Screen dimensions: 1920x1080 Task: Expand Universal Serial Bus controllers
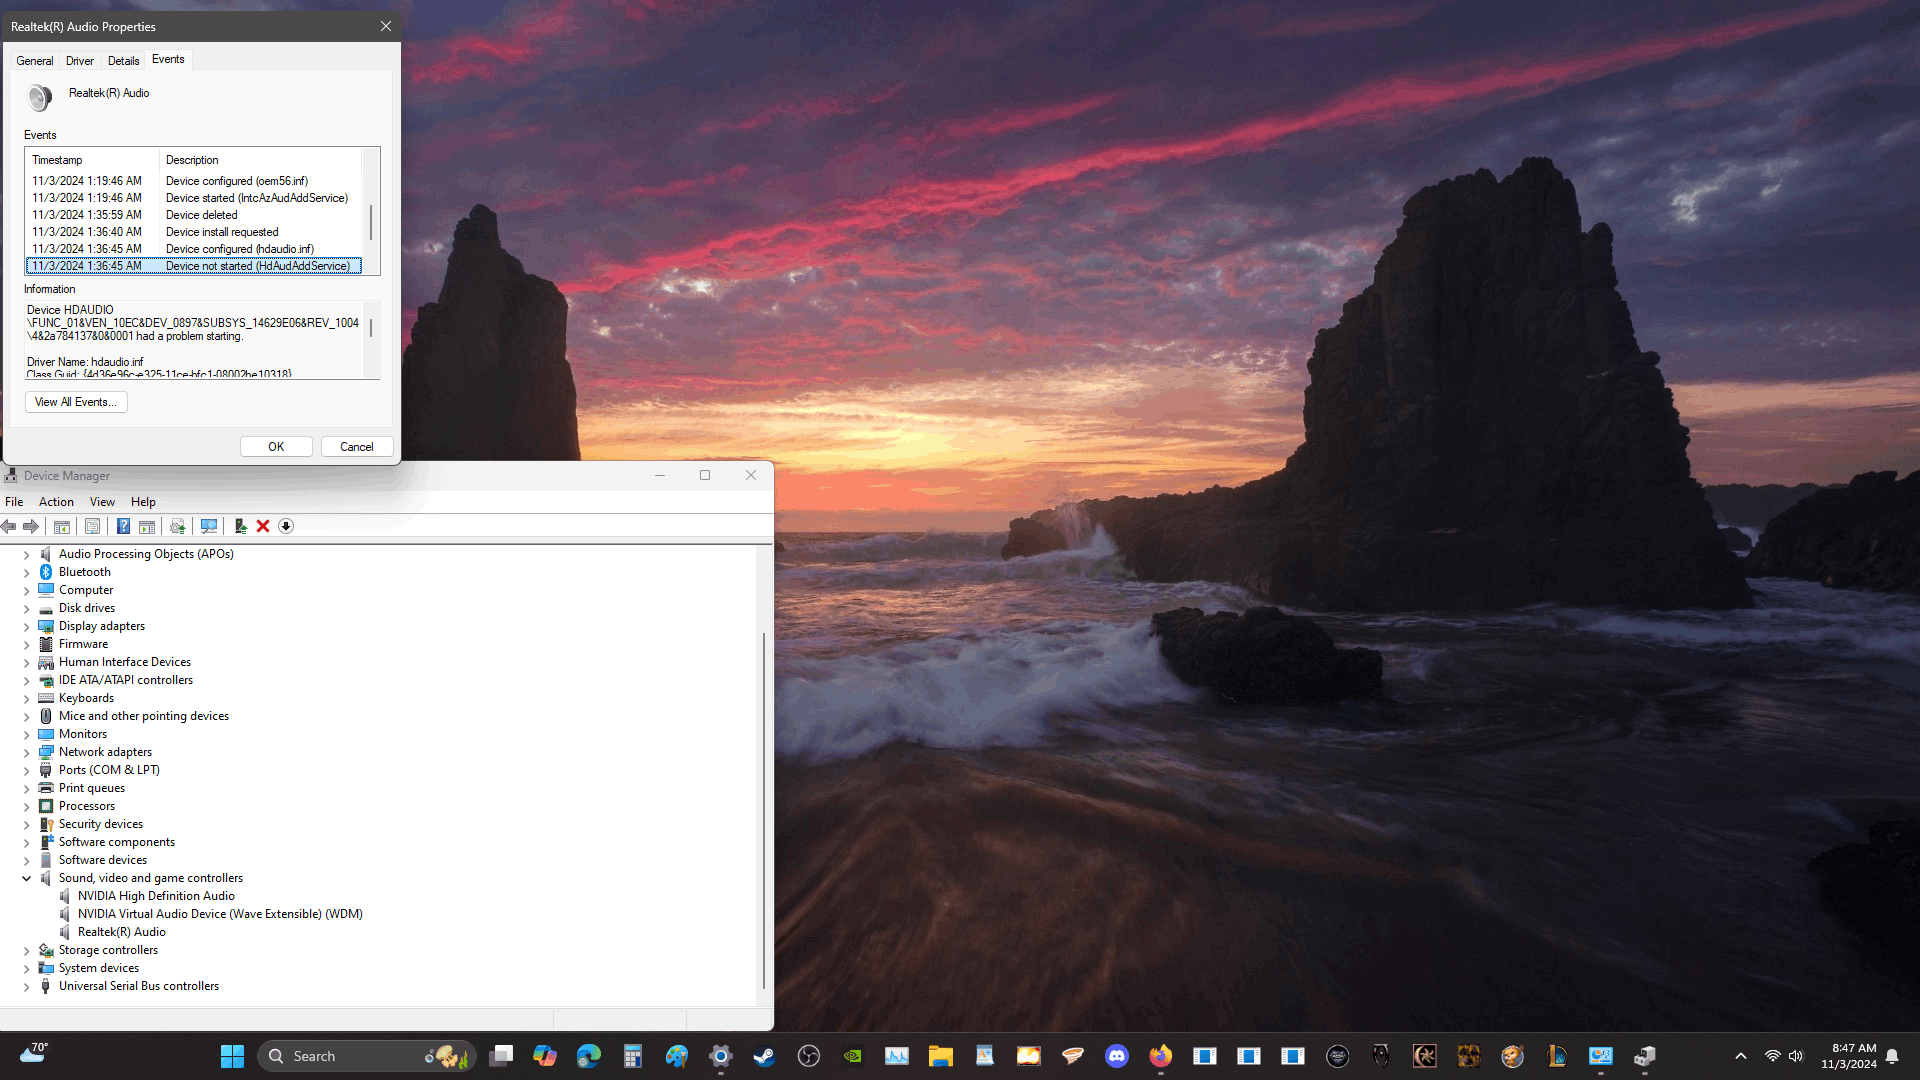click(x=27, y=987)
